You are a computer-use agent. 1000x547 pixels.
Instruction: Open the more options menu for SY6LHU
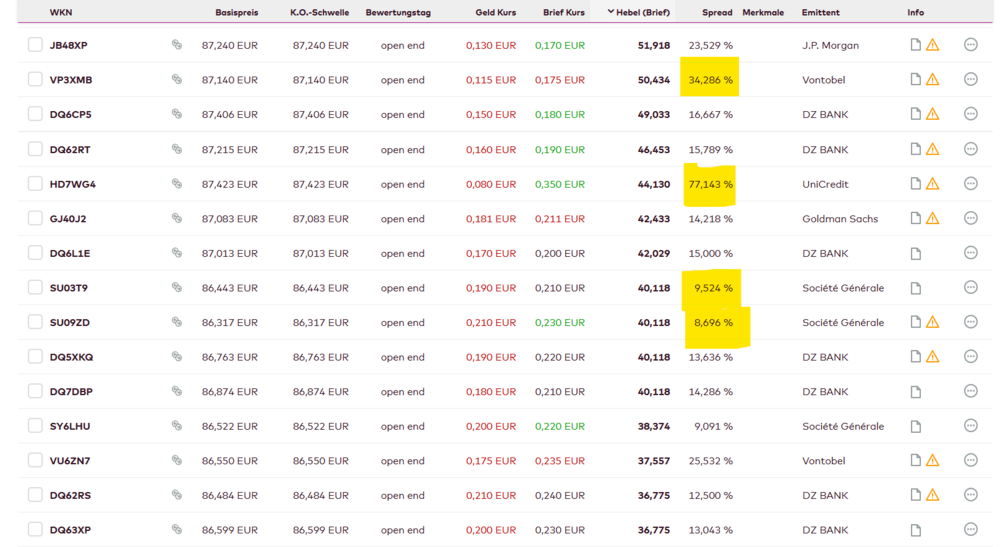point(970,426)
